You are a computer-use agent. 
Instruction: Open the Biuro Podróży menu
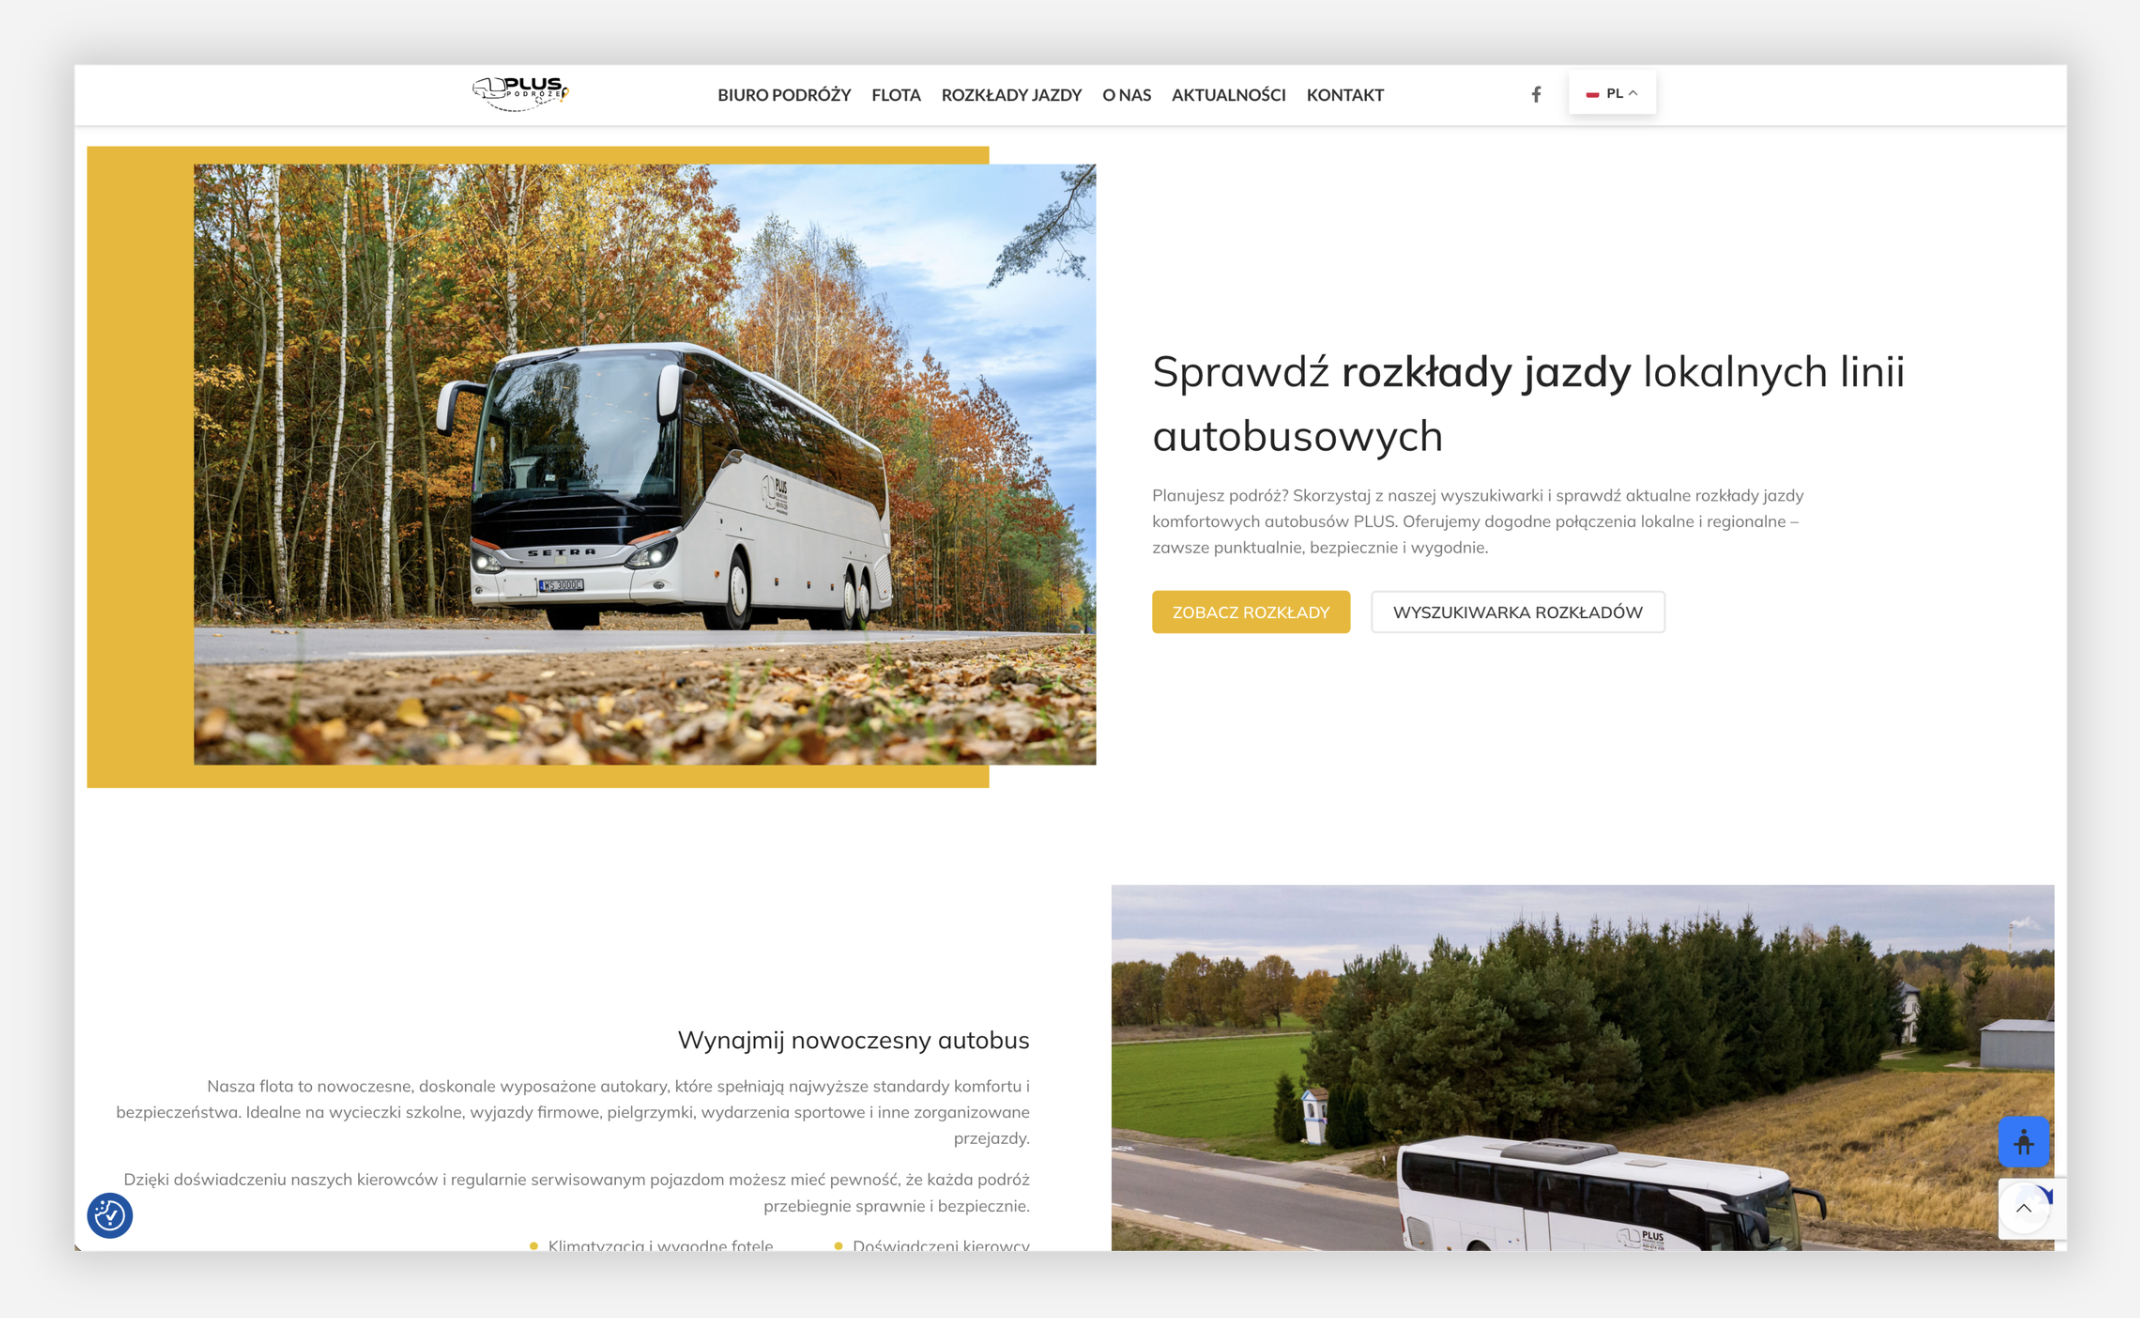coord(783,95)
